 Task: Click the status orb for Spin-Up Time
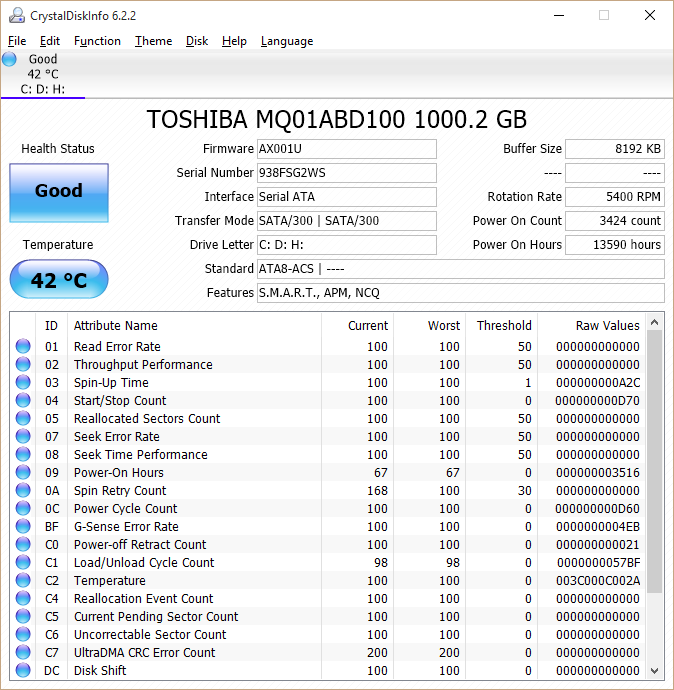[x=23, y=382]
